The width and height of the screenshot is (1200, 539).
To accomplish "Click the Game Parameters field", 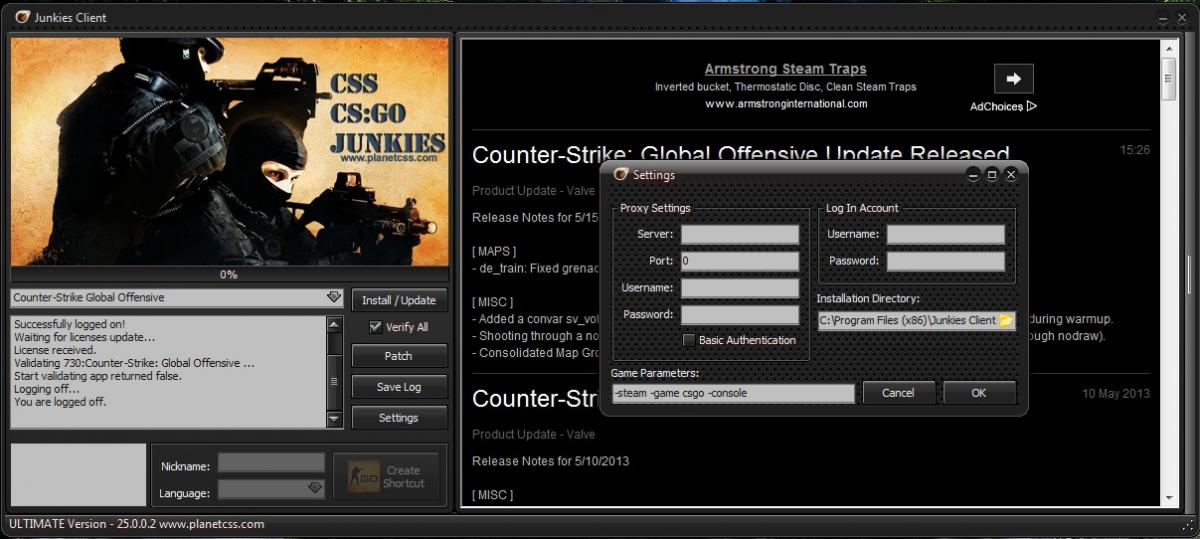I will click(733, 393).
